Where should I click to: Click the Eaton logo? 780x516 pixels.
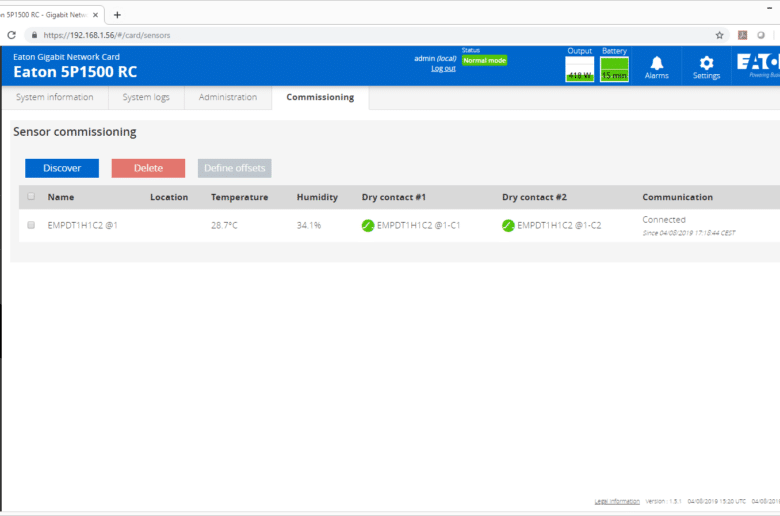click(758, 65)
